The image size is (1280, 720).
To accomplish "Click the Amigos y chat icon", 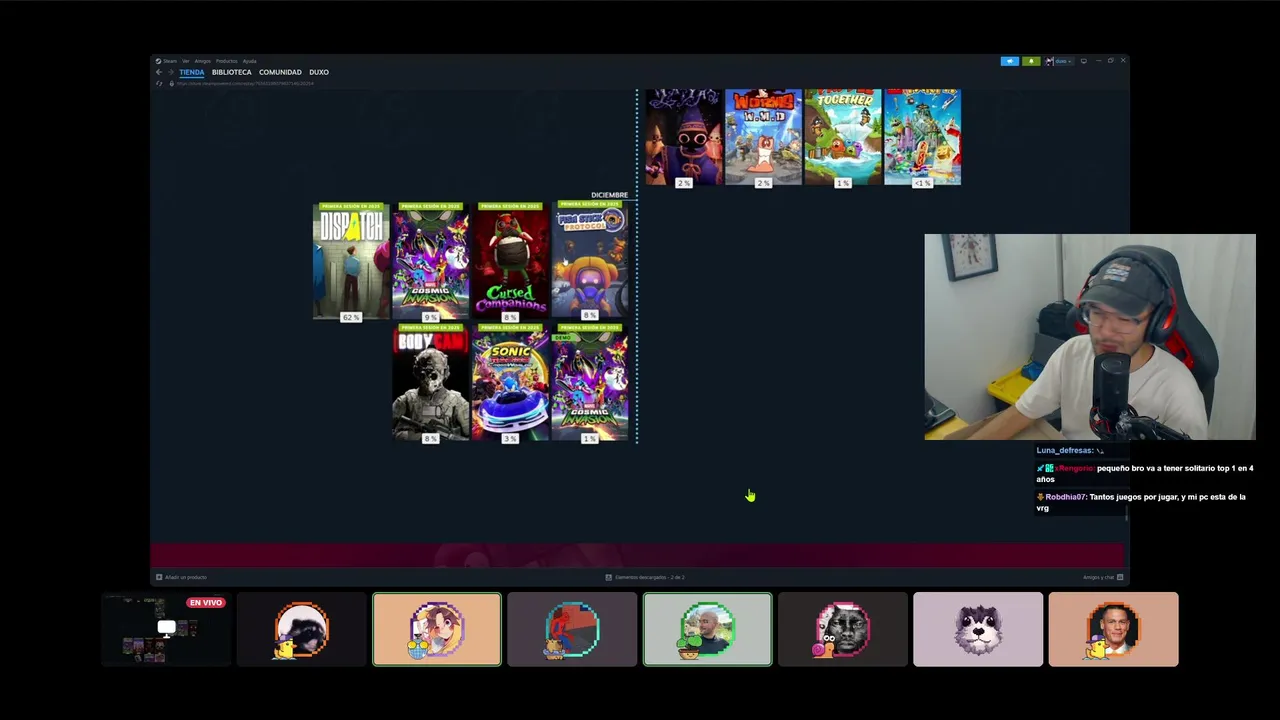I will [1120, 577].
